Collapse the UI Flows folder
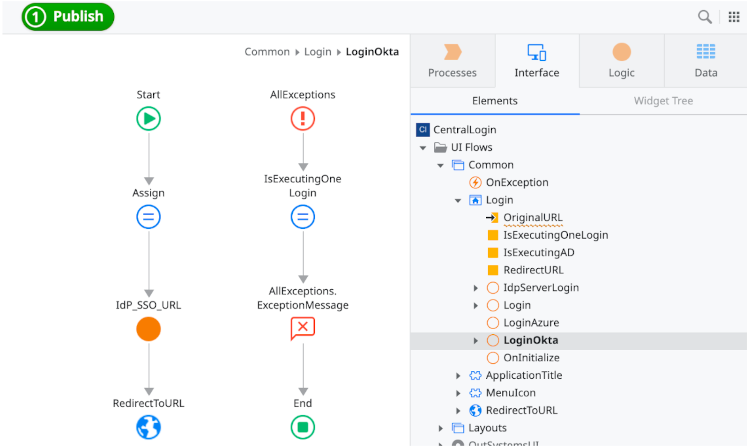 tap(423, 148)
